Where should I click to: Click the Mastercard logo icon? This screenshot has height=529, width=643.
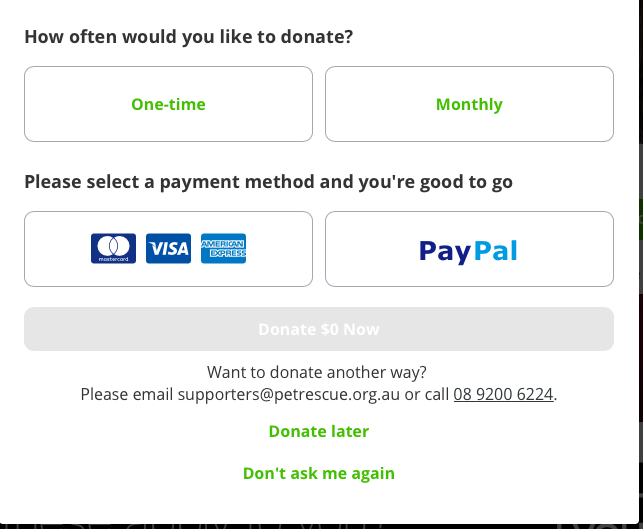coord(113,249)
